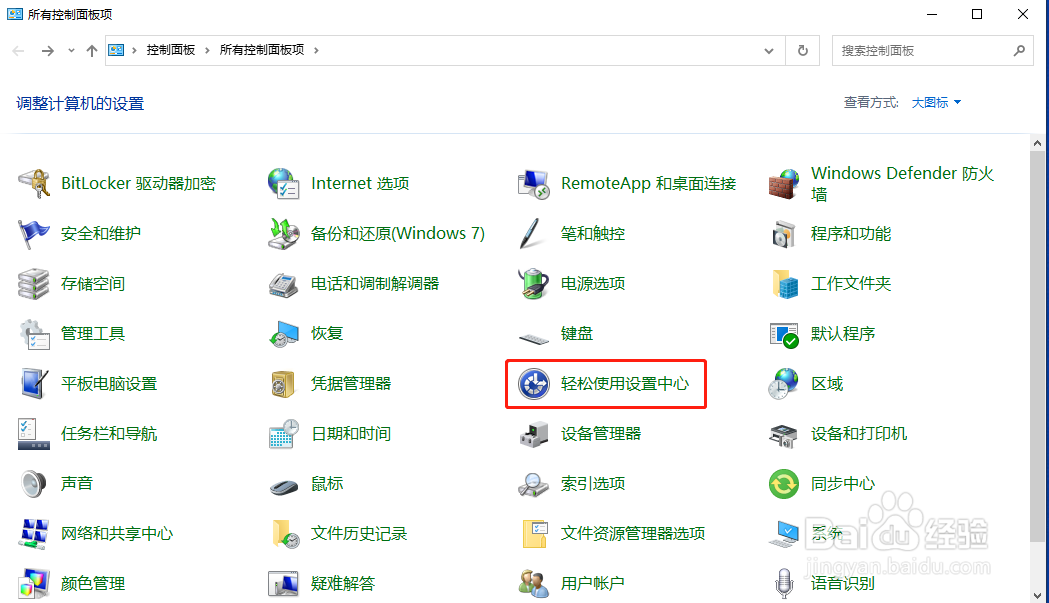Open the 日期和时间 calendar icon
Viewport: 1049px width, 603px height.
(x=284, y=434)
